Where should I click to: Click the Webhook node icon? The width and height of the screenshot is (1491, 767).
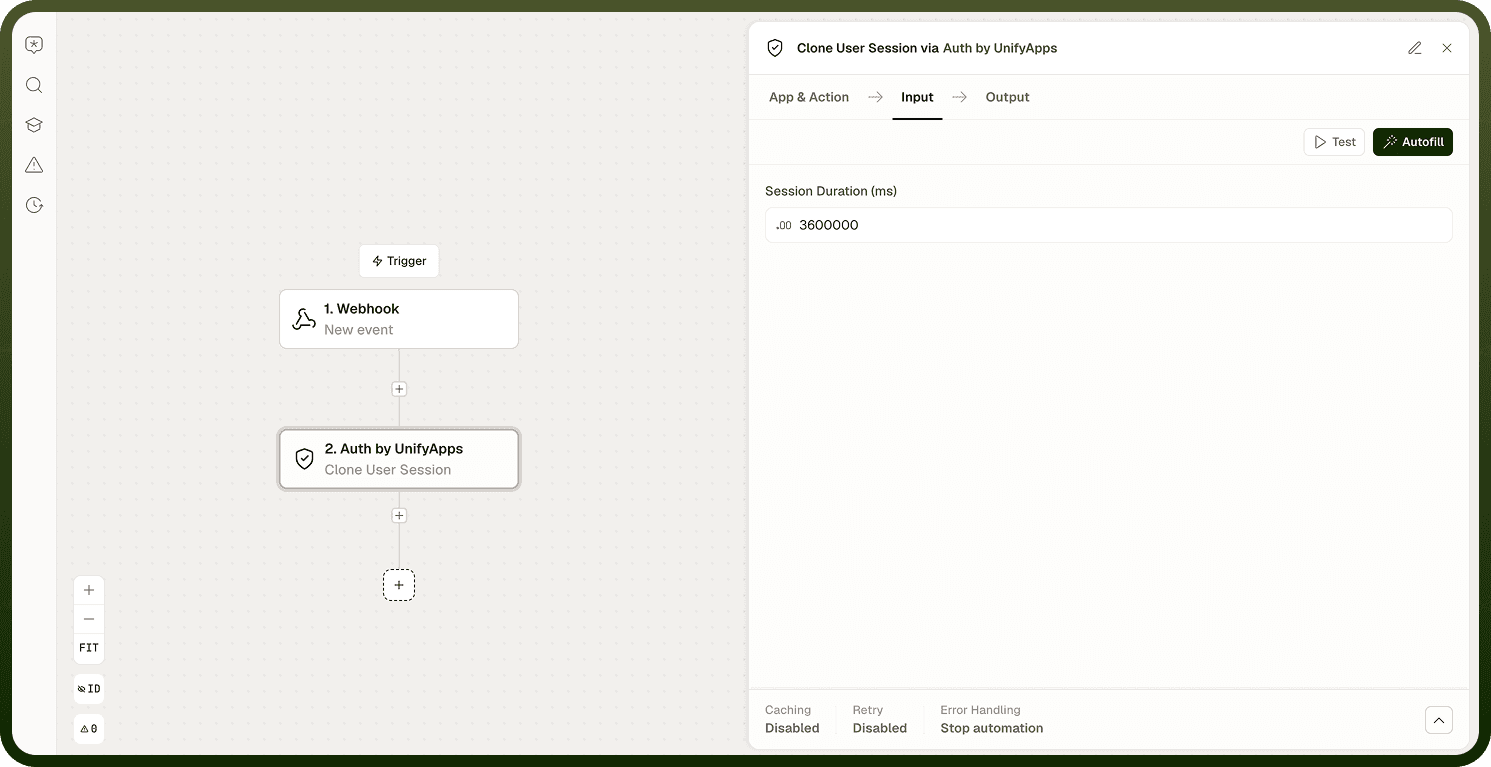pos(304,319)
